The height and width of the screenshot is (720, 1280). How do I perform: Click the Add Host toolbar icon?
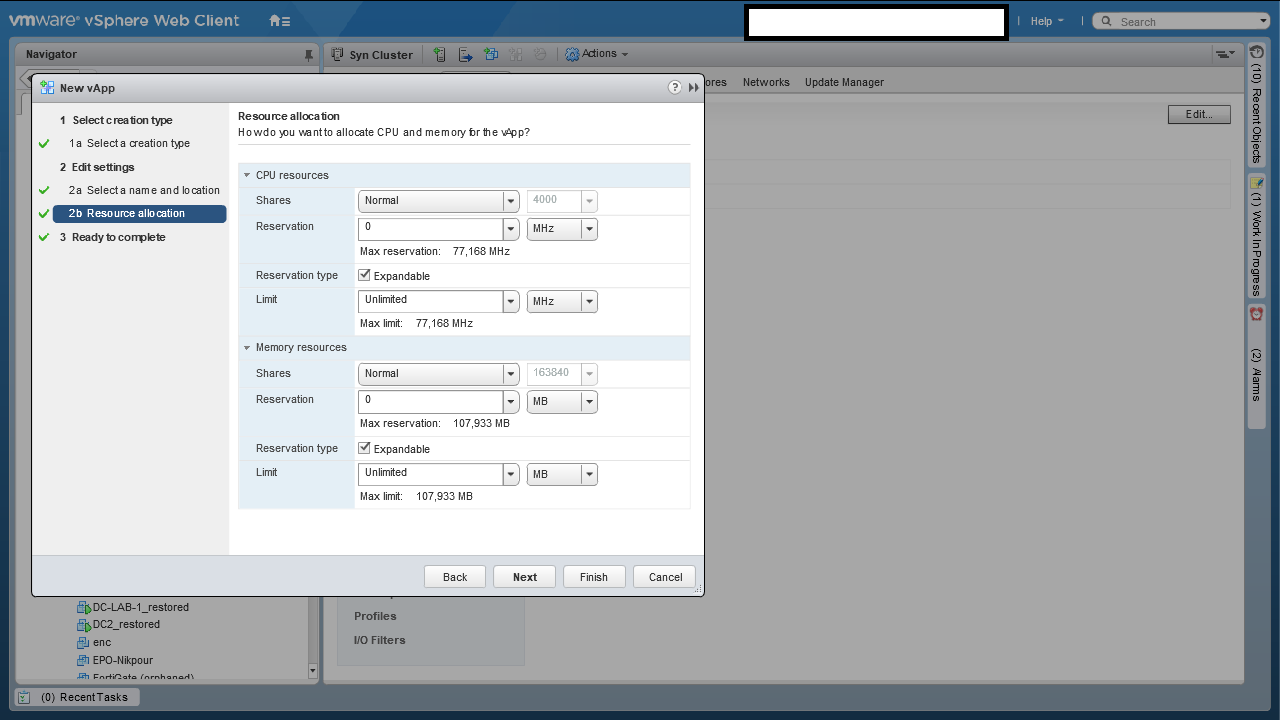coord(440,55)
